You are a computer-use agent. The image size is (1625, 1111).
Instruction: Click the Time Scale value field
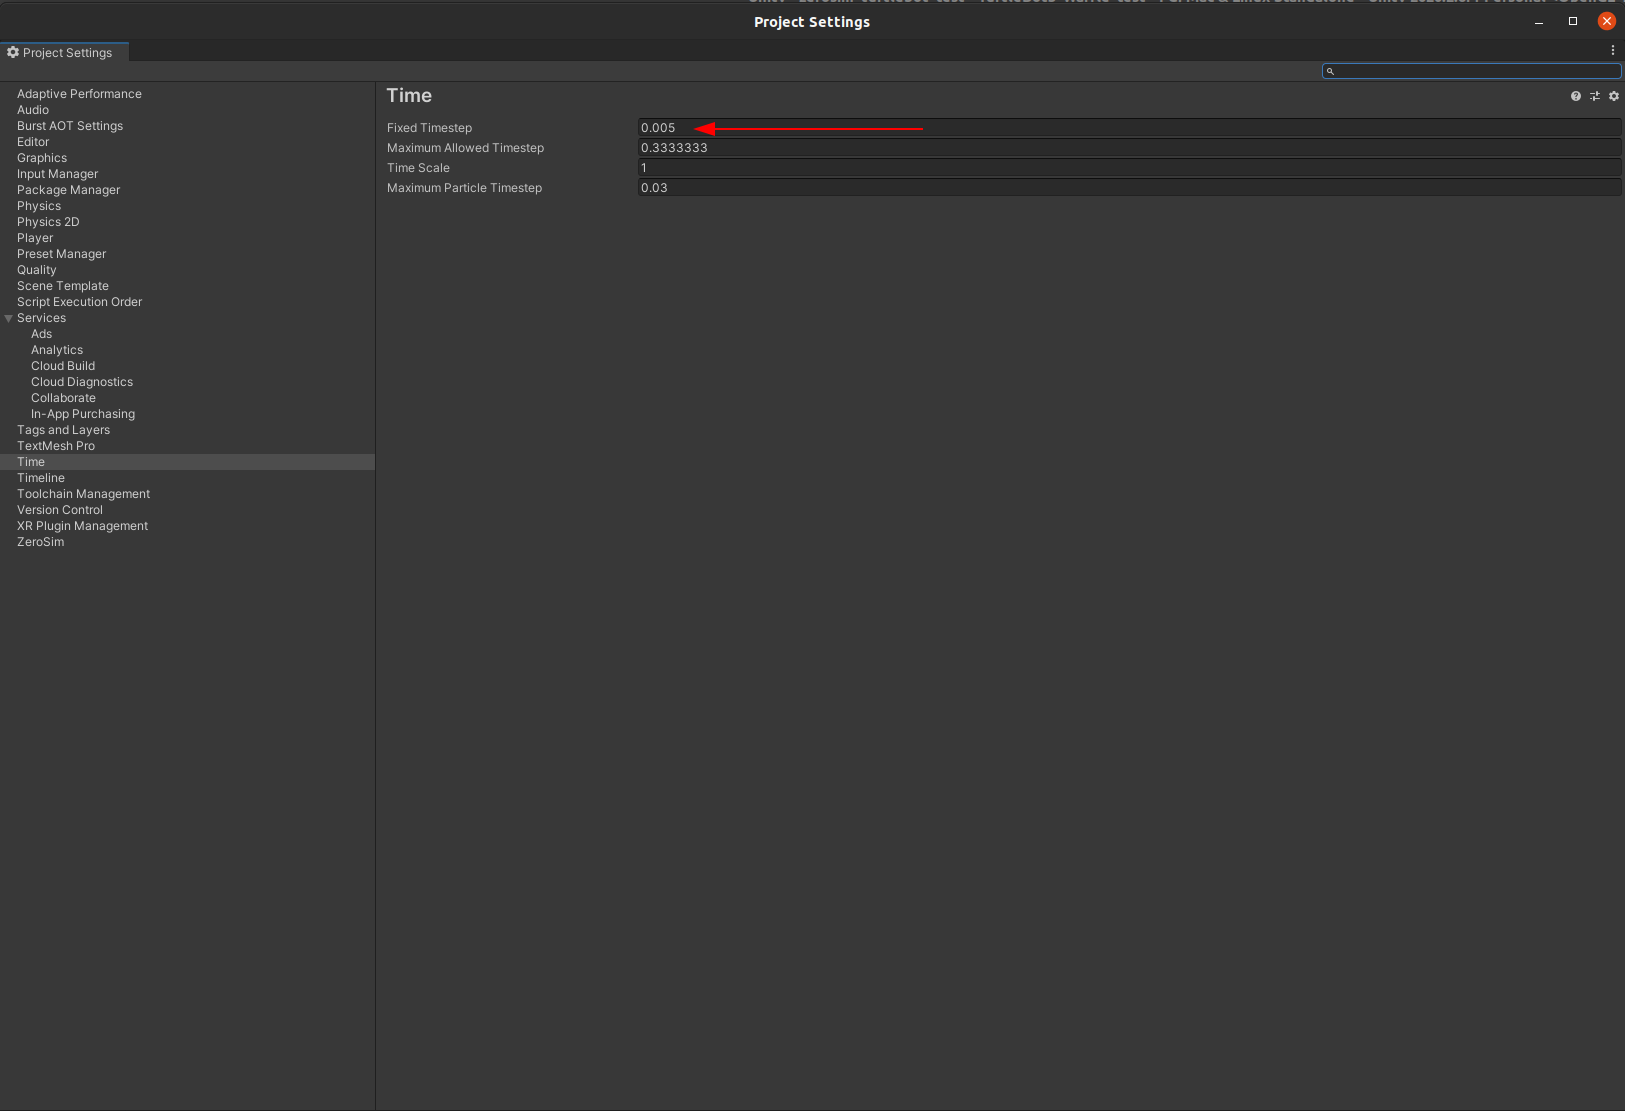point(1128,168)
